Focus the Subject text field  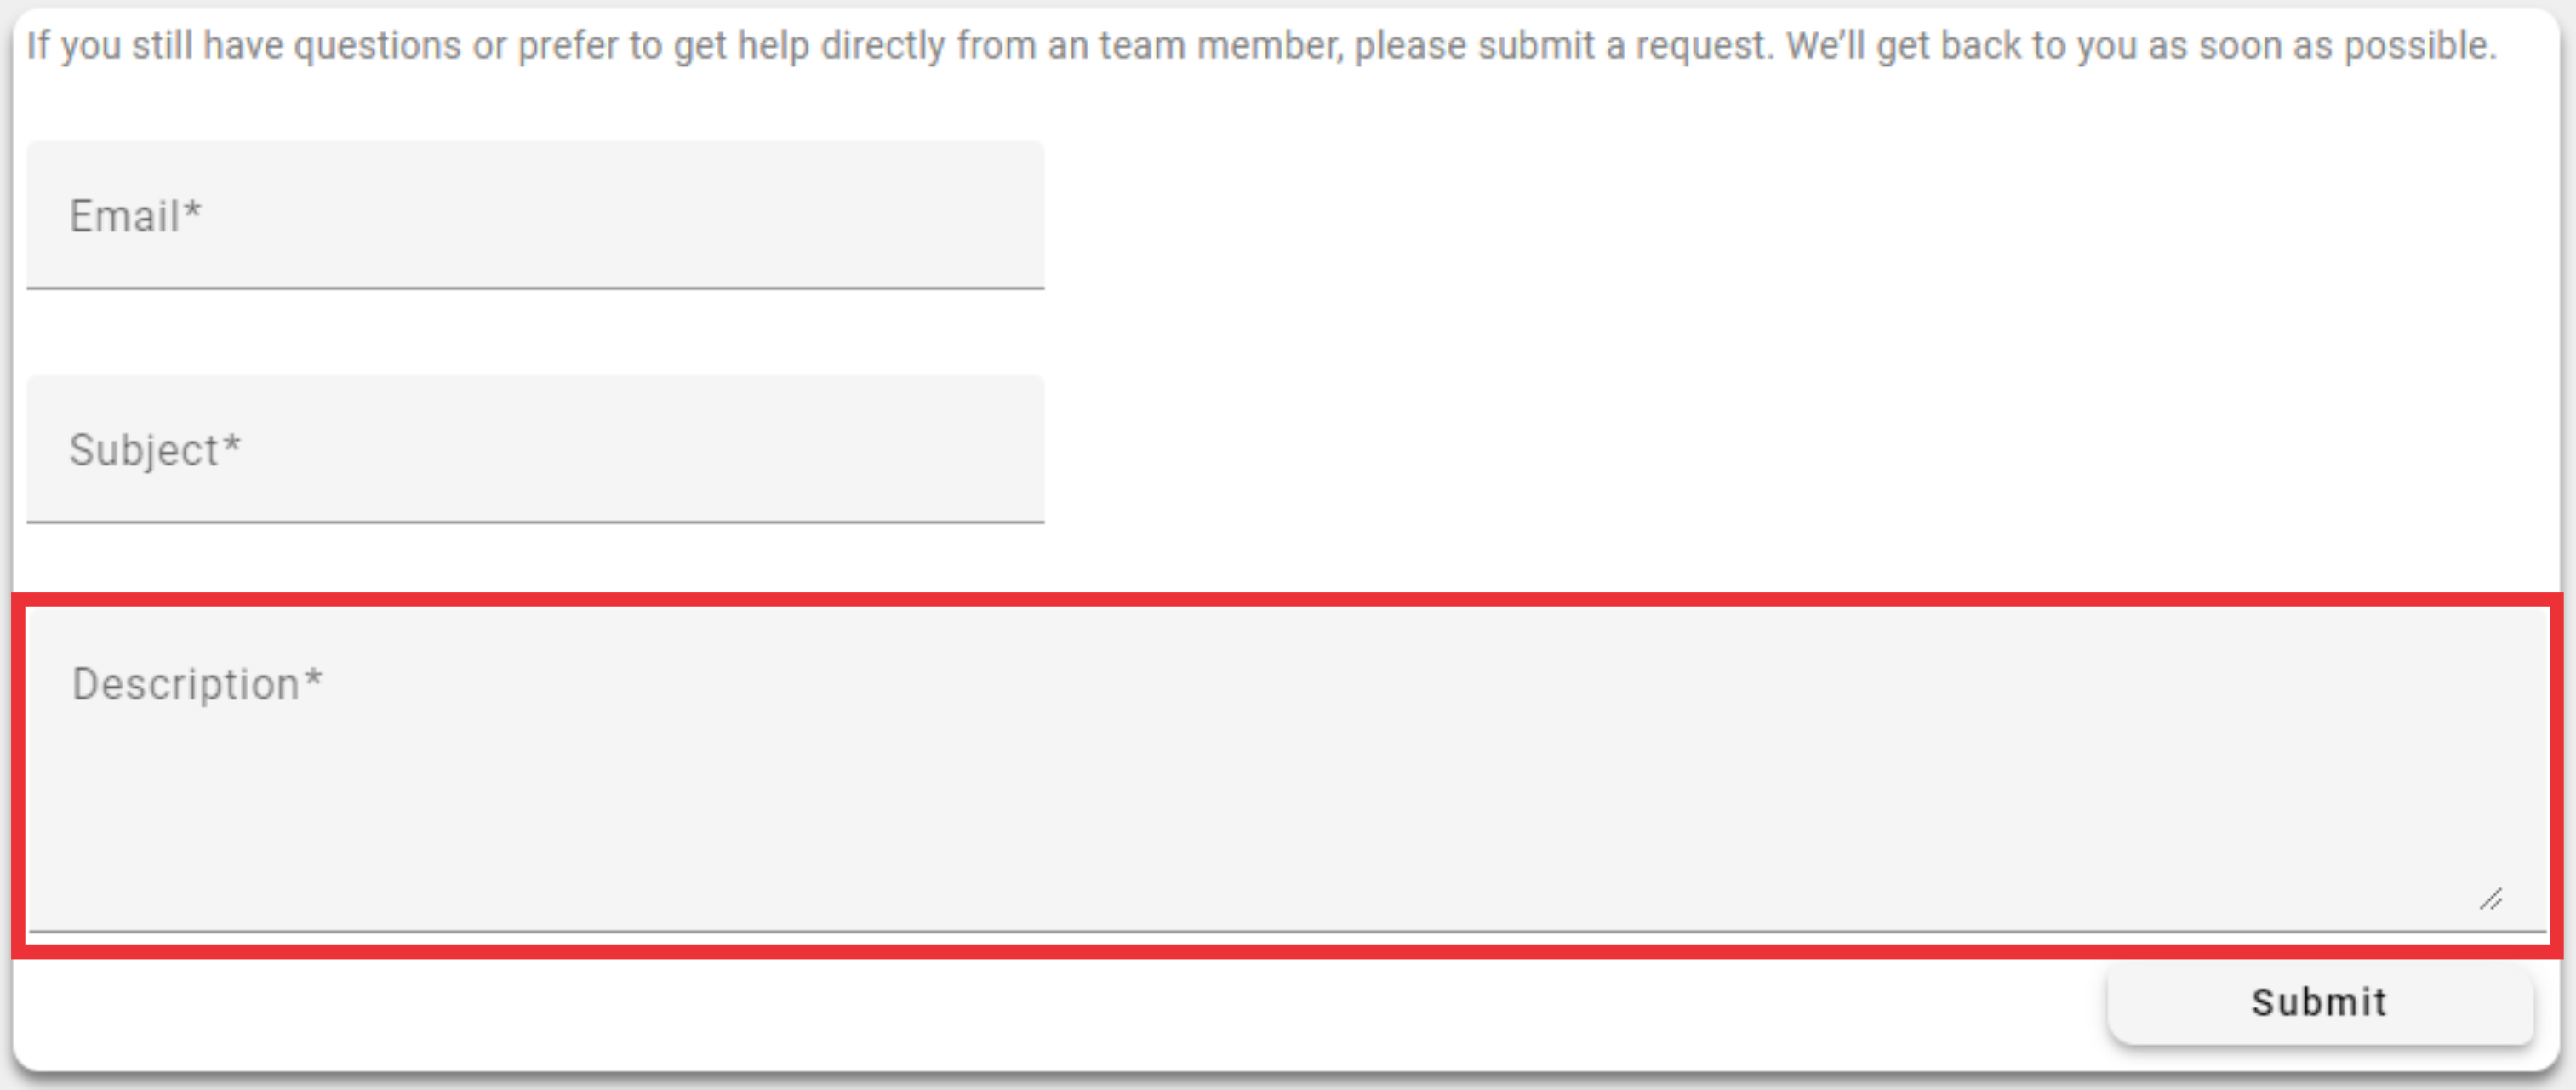click(x=535, y=449)
